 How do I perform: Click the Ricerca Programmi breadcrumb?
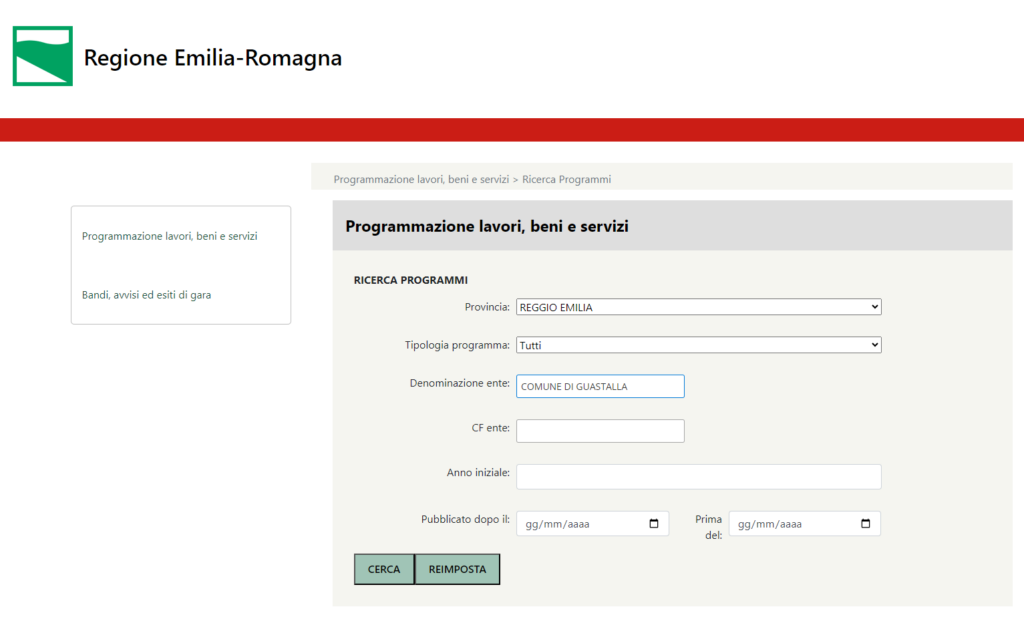[566, 180]
